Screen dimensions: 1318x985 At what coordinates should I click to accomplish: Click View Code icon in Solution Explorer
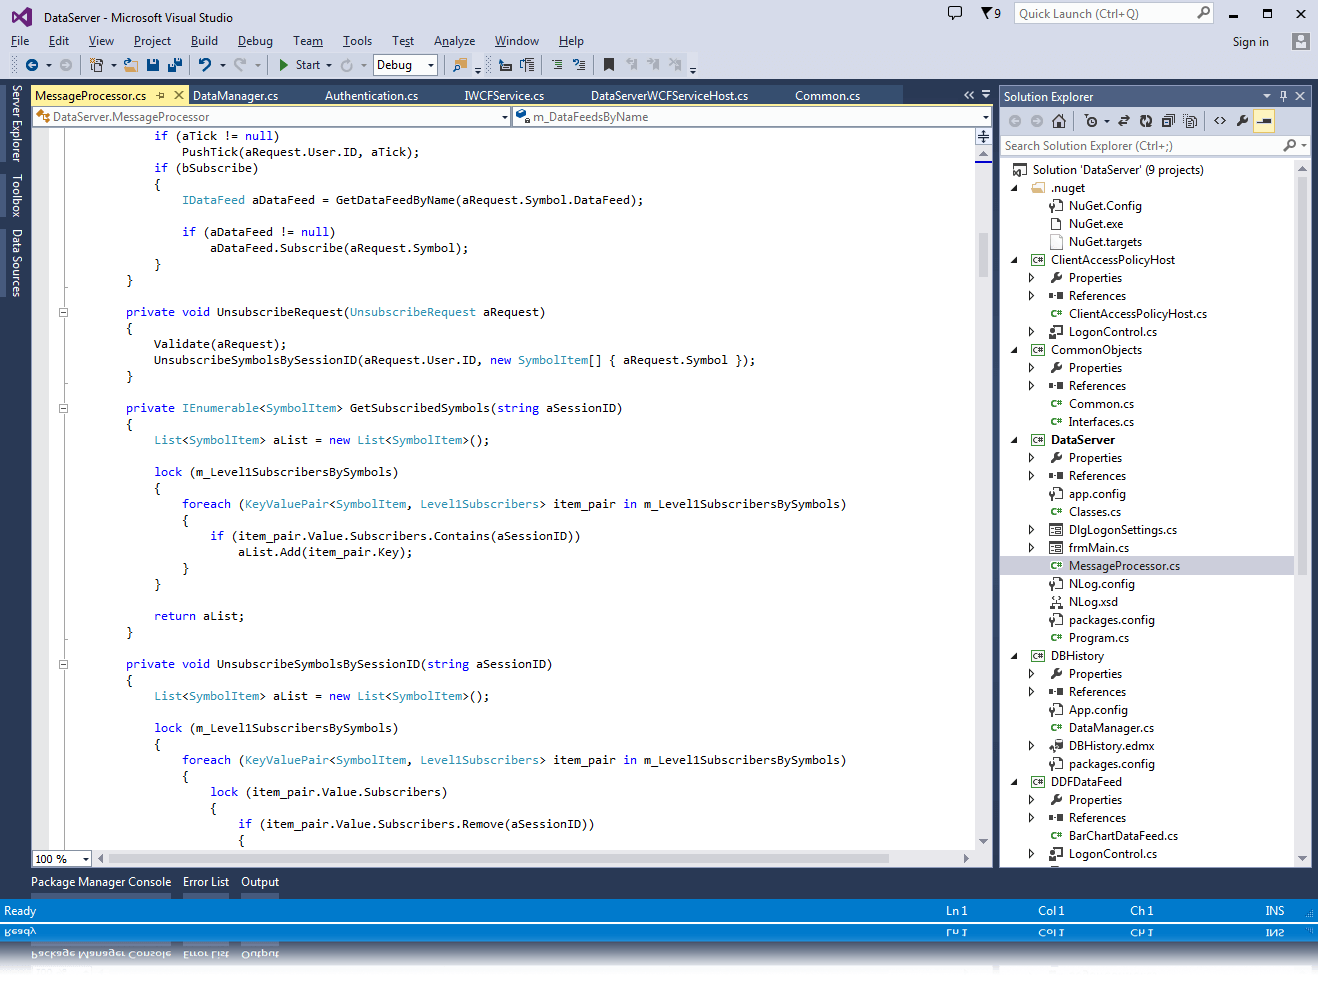click(1220, 121)
